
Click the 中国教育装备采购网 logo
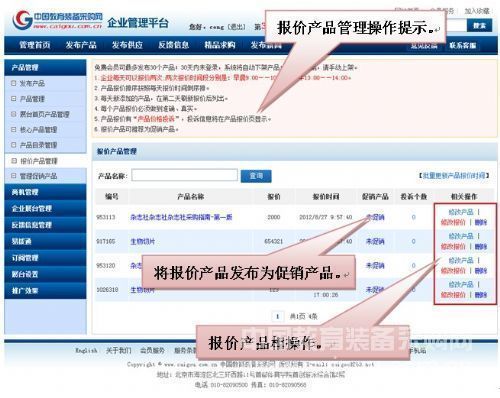coord(57,20)
